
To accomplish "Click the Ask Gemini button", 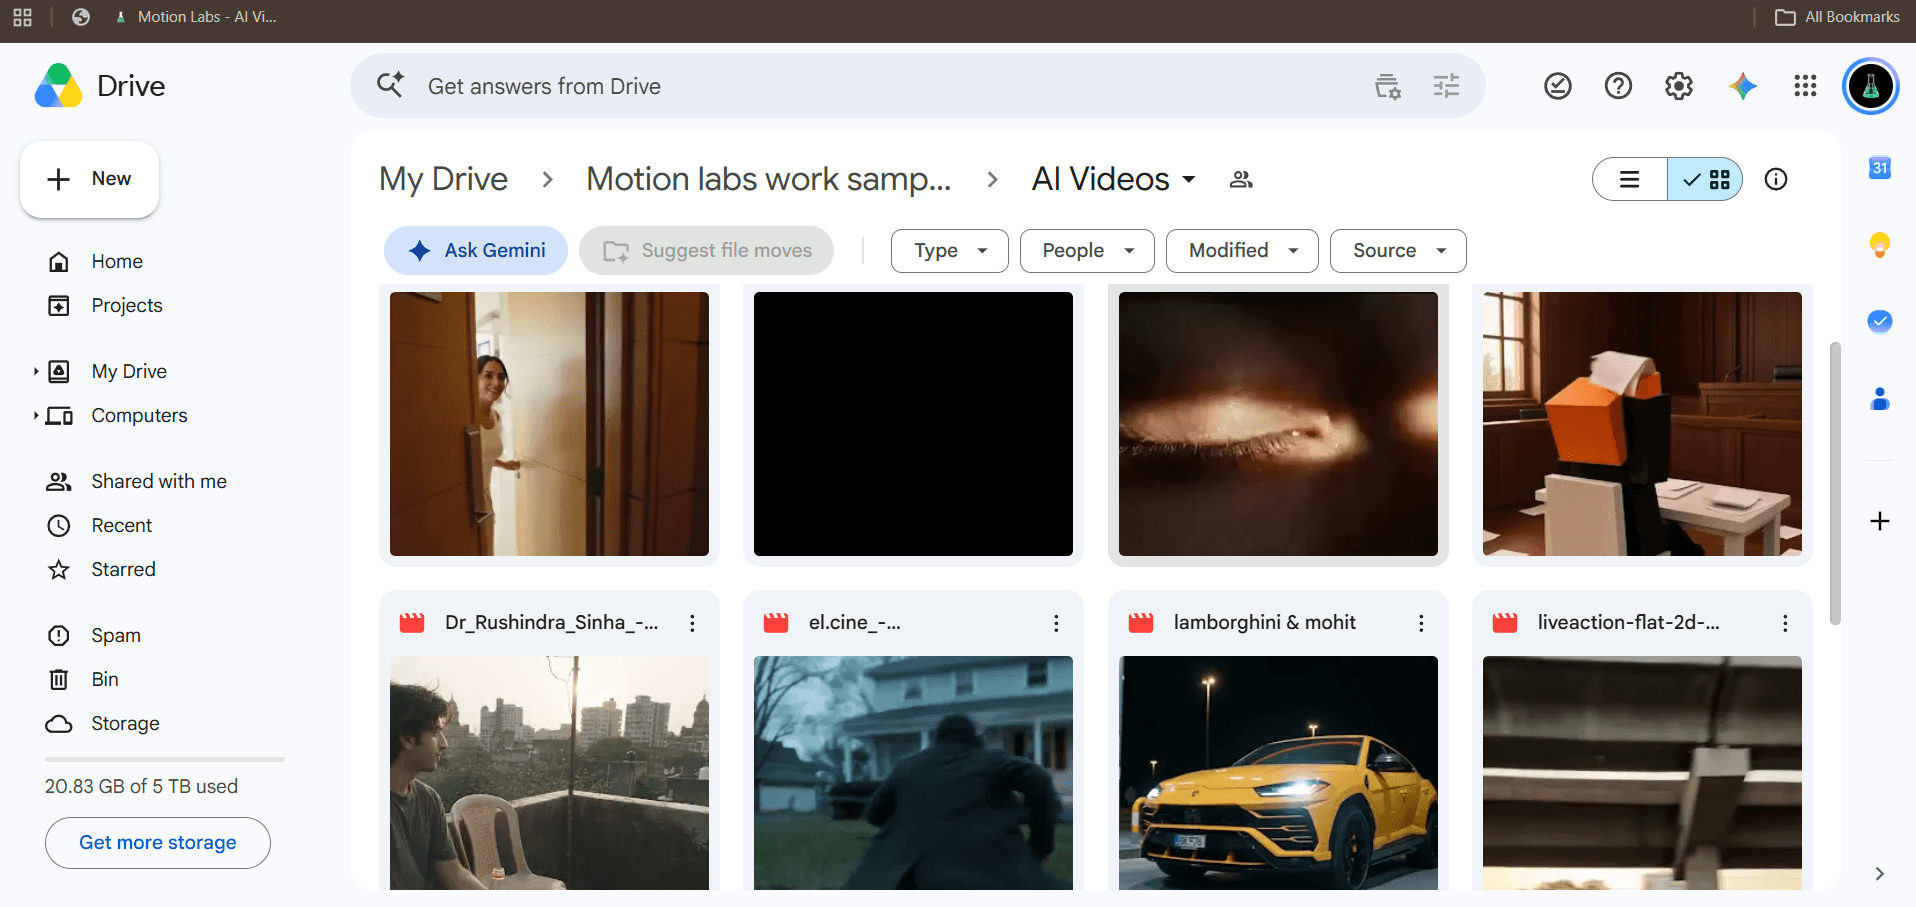I will tap(476, 251).
